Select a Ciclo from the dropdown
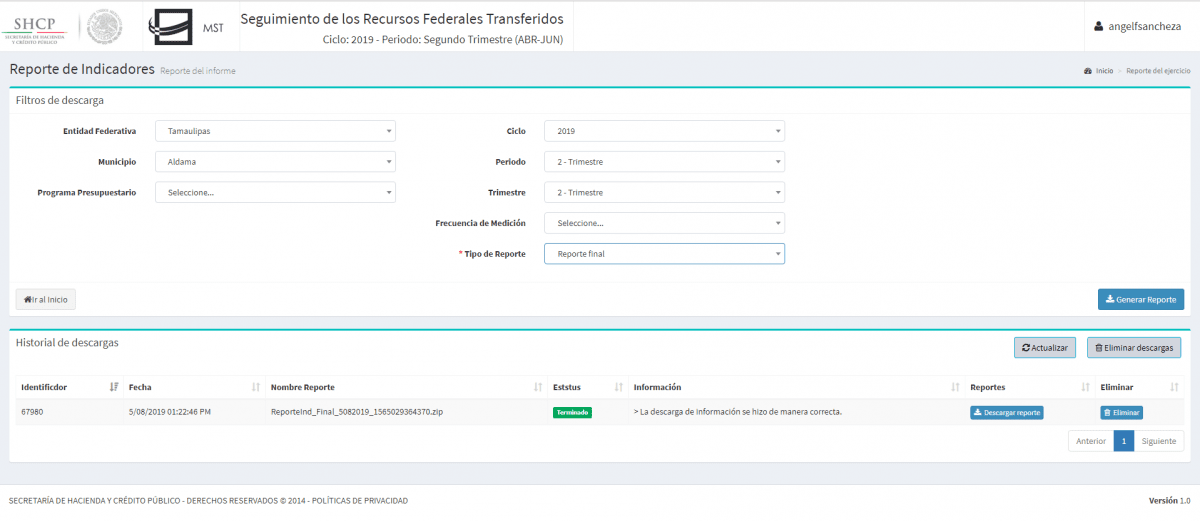This screenshot has width=1200, height=521. point(664,131)
